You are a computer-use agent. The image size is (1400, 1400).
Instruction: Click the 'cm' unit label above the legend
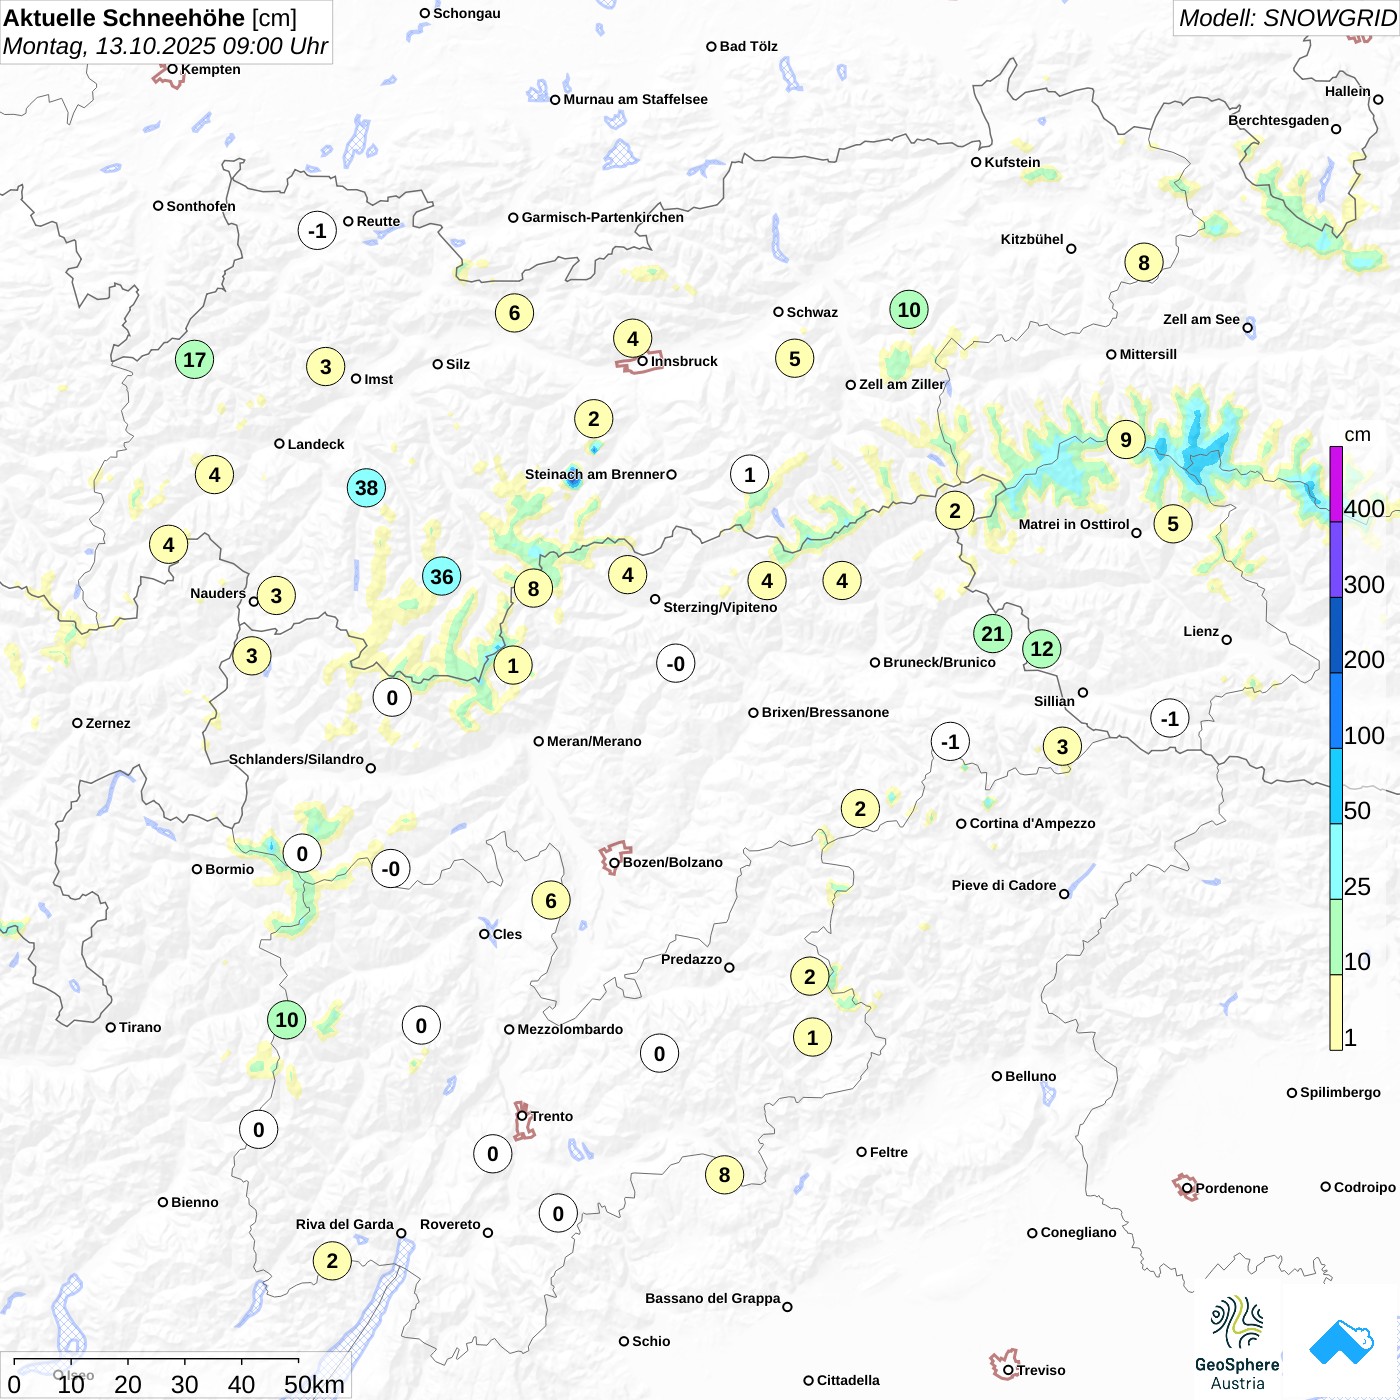point(1357,434)
